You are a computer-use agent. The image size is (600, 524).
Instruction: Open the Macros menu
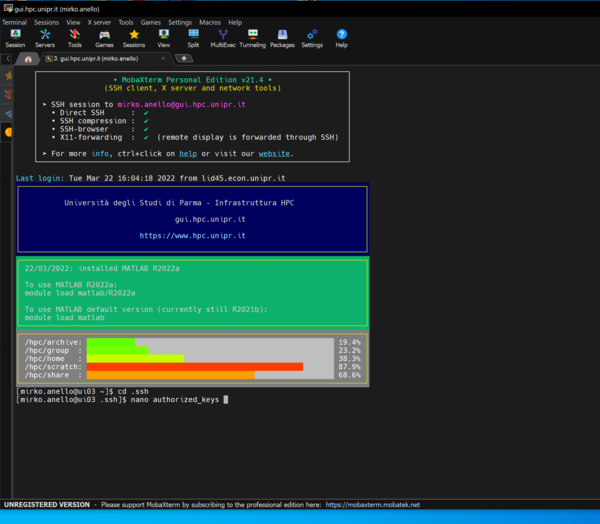209,22
